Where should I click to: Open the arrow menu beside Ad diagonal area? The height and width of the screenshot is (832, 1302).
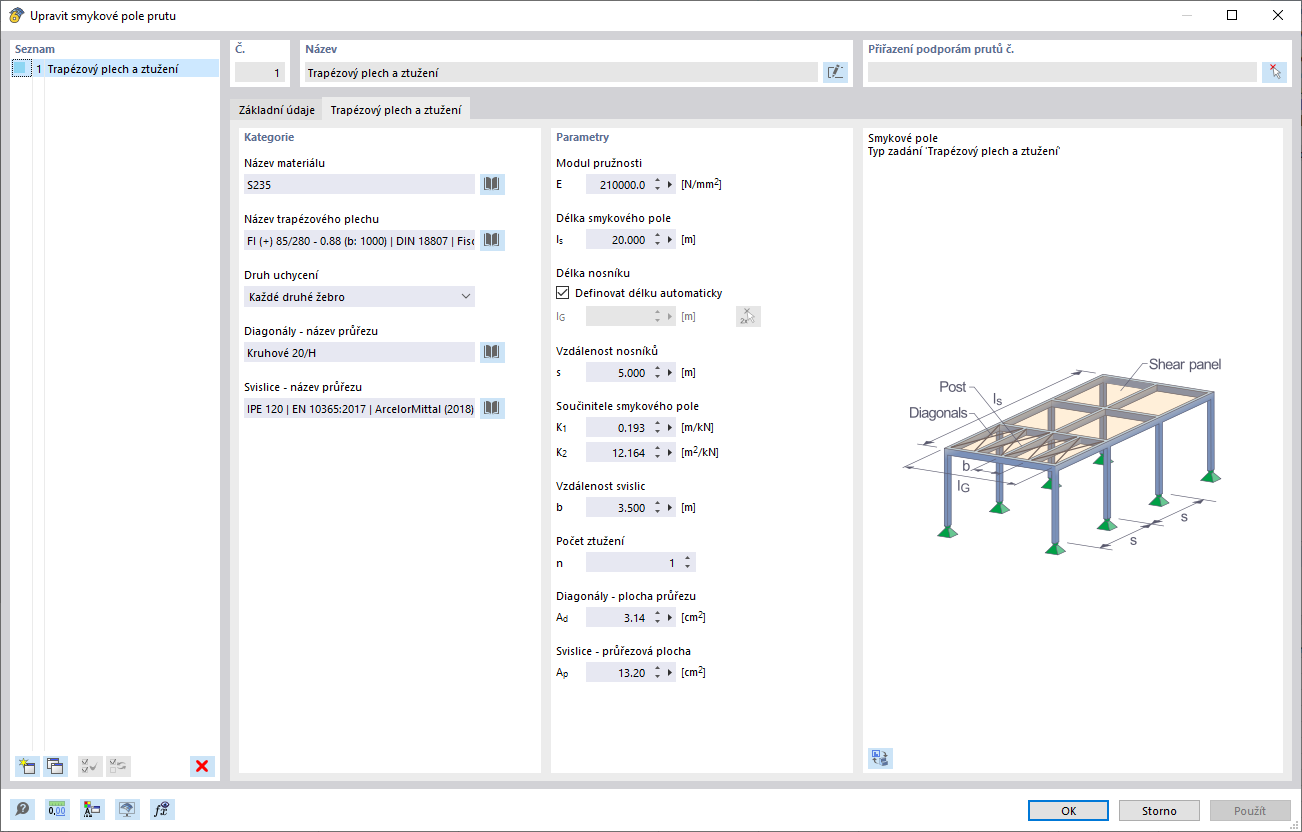671,617
